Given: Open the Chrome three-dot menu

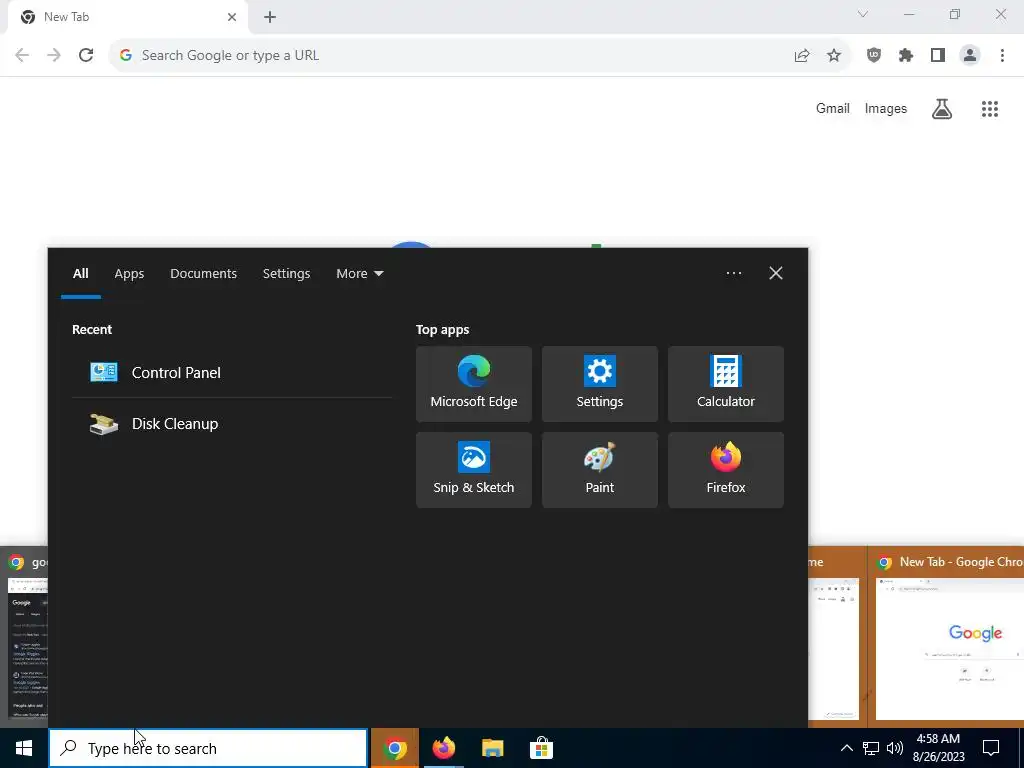Looking at the screenshot, I should pyautogui.click(x=1002, y=56).
